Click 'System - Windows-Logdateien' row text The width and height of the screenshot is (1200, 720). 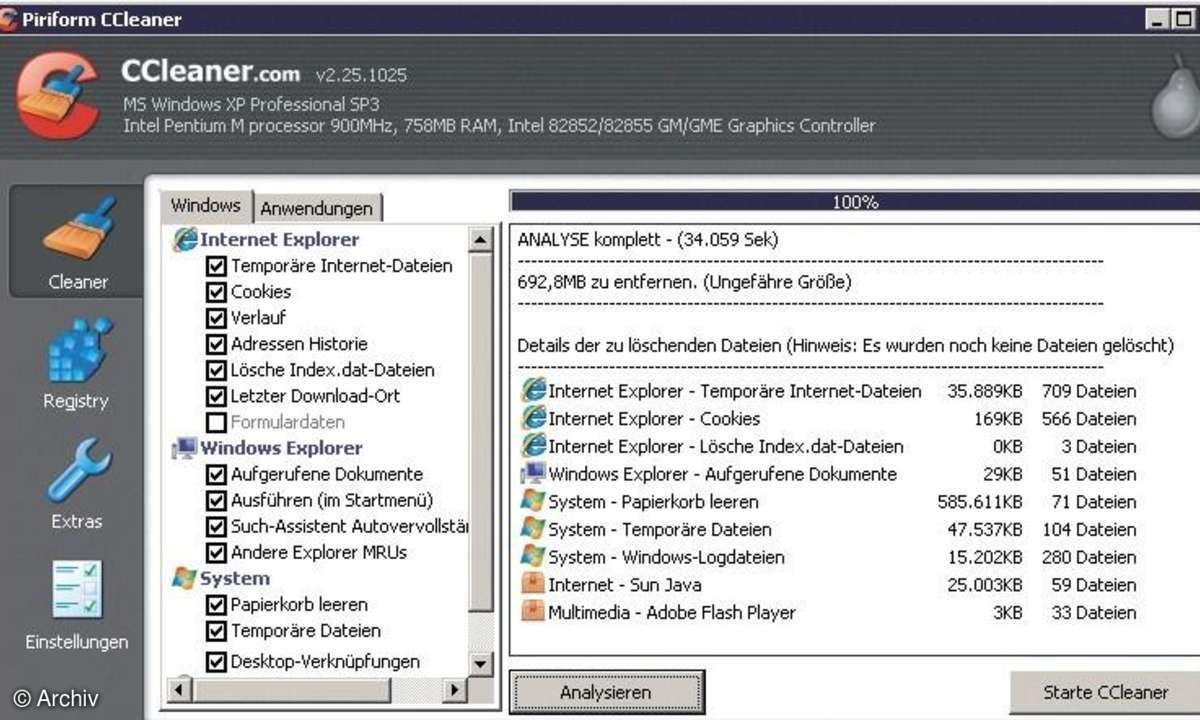click(667, 557)
